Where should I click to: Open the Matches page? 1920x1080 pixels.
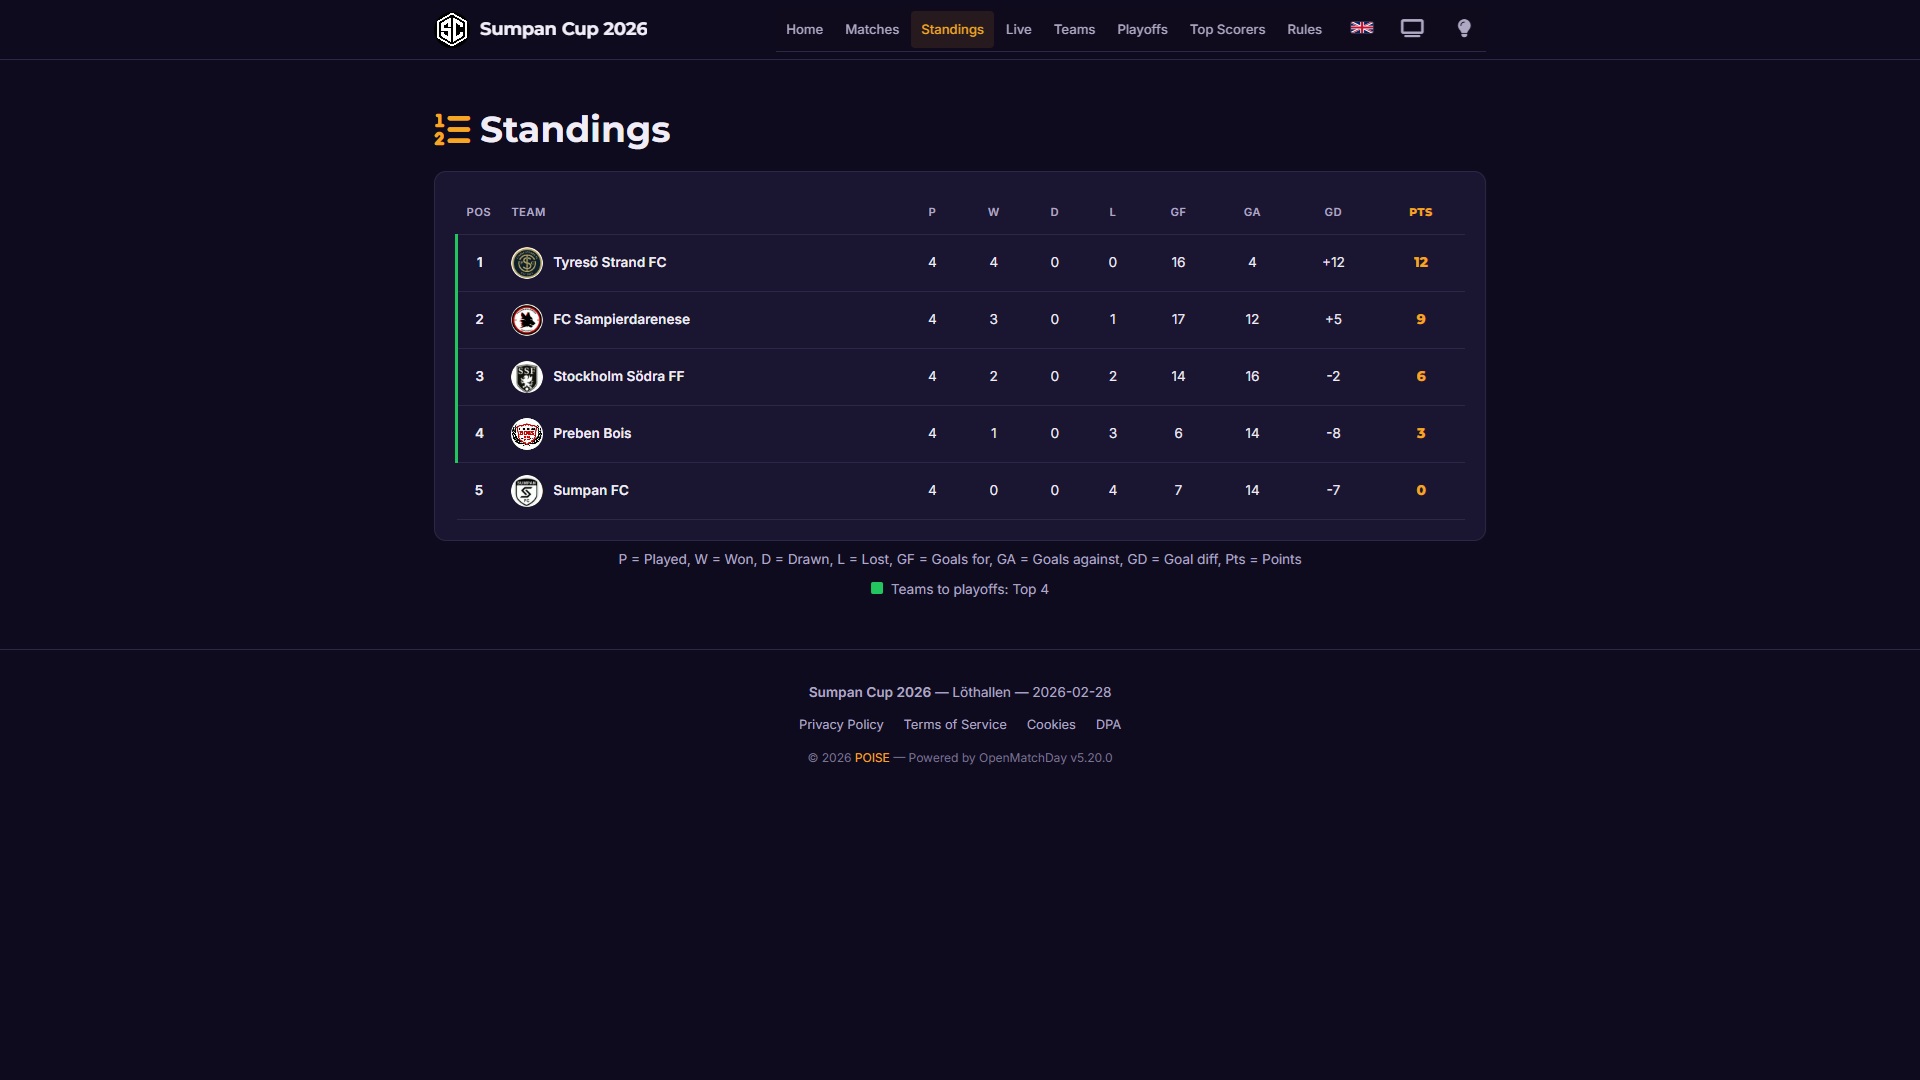point(871,29)
